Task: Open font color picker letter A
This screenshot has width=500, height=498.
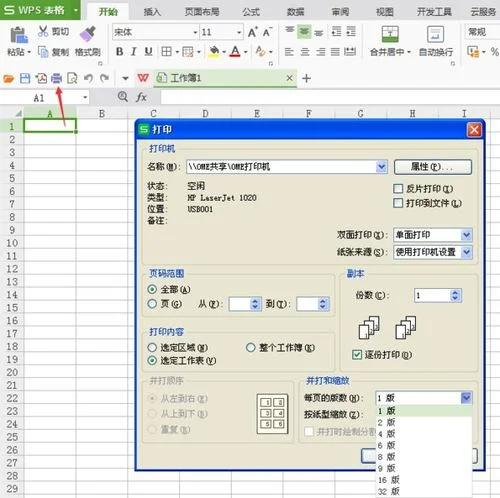Action: click(x=235, y=52)
